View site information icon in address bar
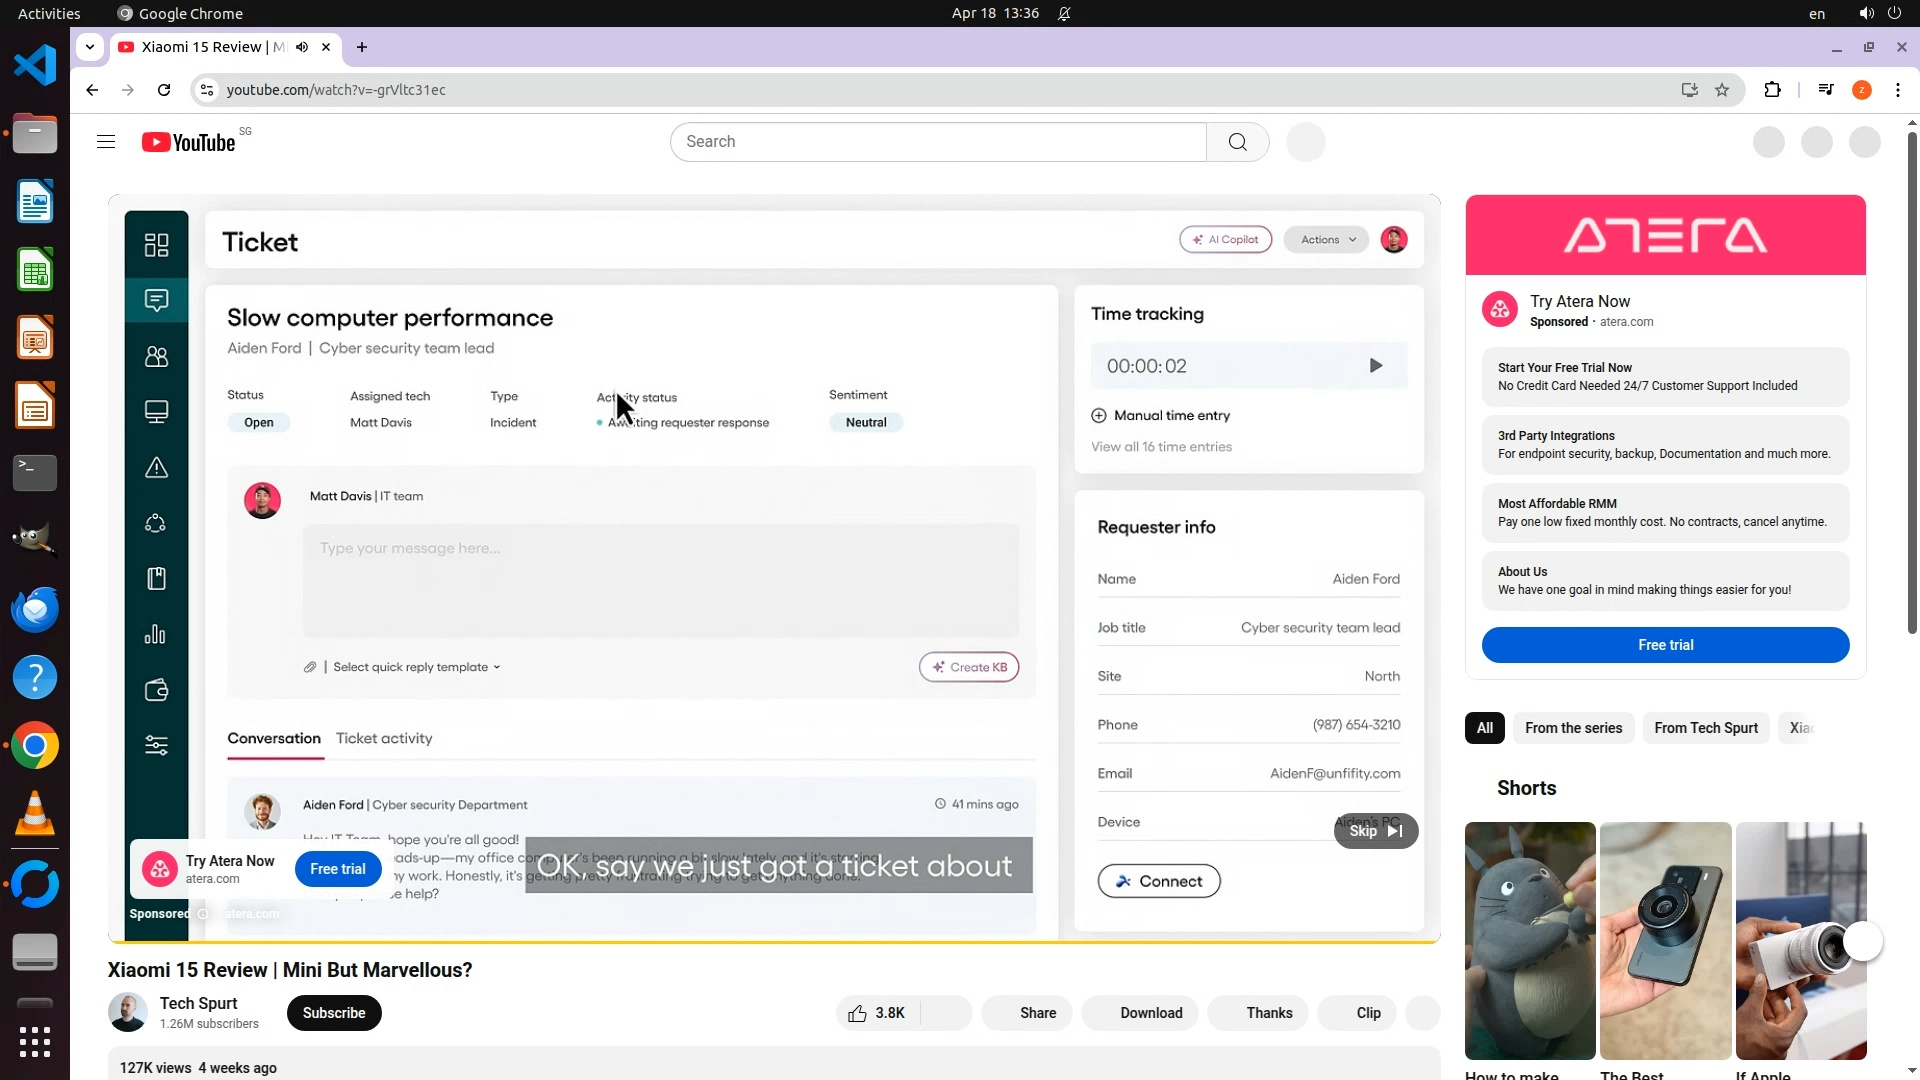The width and height of the screenshot is (1920, 1080). (207, 90)
